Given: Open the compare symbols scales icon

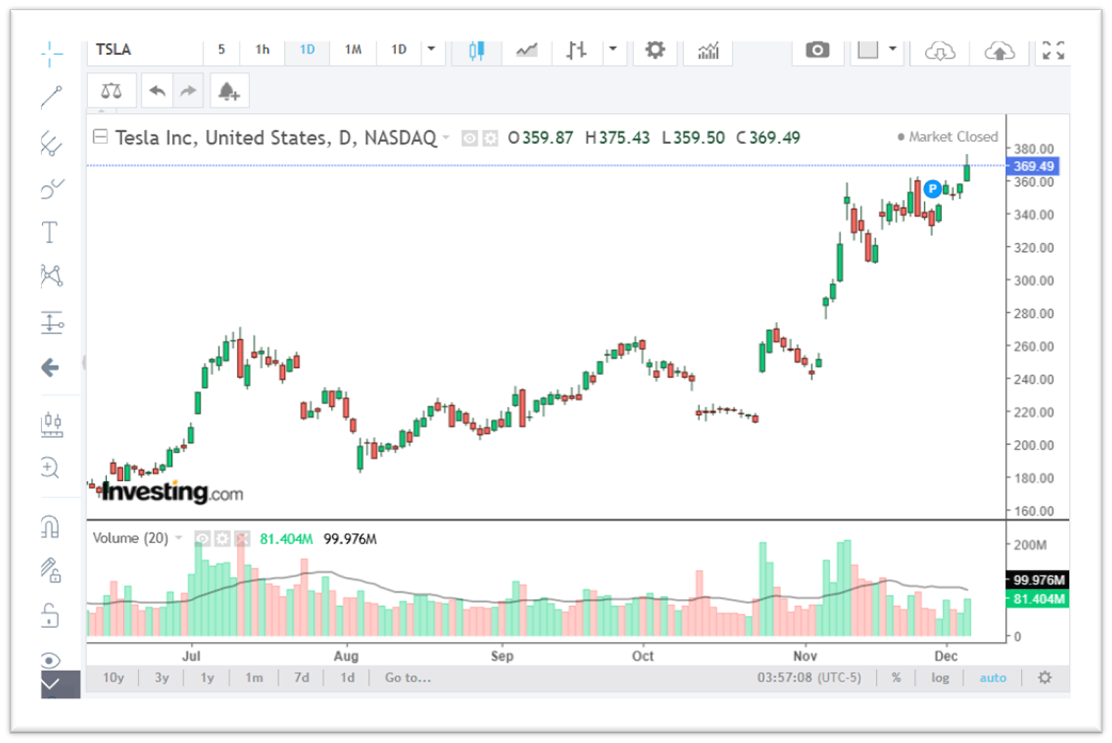Looking at the screenshot, I should (x=111, y=91).
